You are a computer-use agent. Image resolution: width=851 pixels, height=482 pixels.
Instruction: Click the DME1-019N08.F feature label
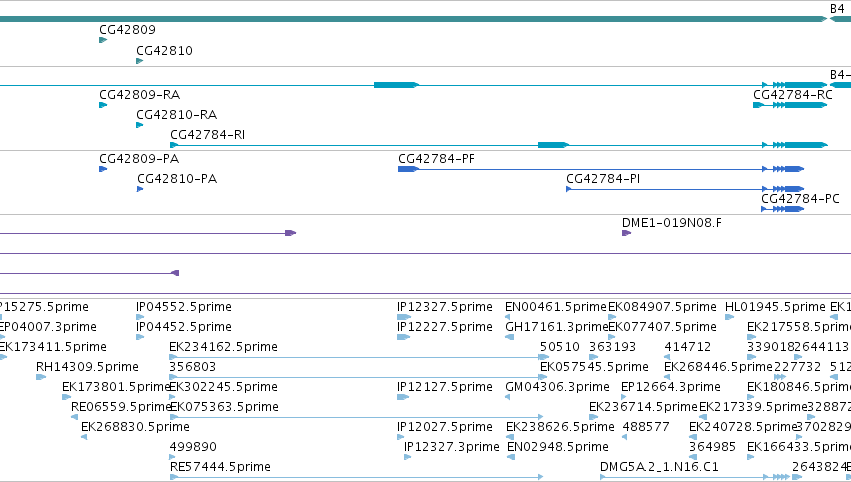pyautogui.click(x=672, y=223)
